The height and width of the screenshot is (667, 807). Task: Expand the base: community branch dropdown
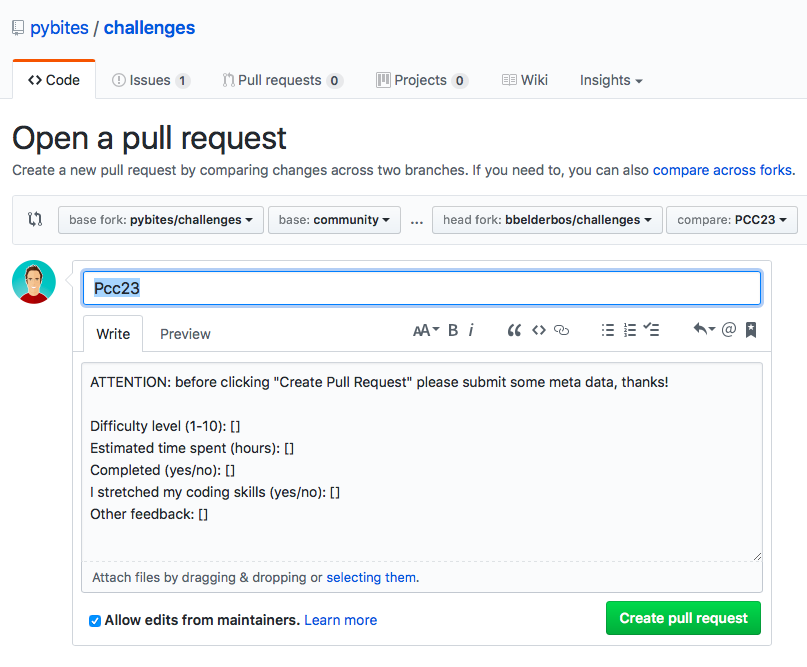tap(334, 220)
